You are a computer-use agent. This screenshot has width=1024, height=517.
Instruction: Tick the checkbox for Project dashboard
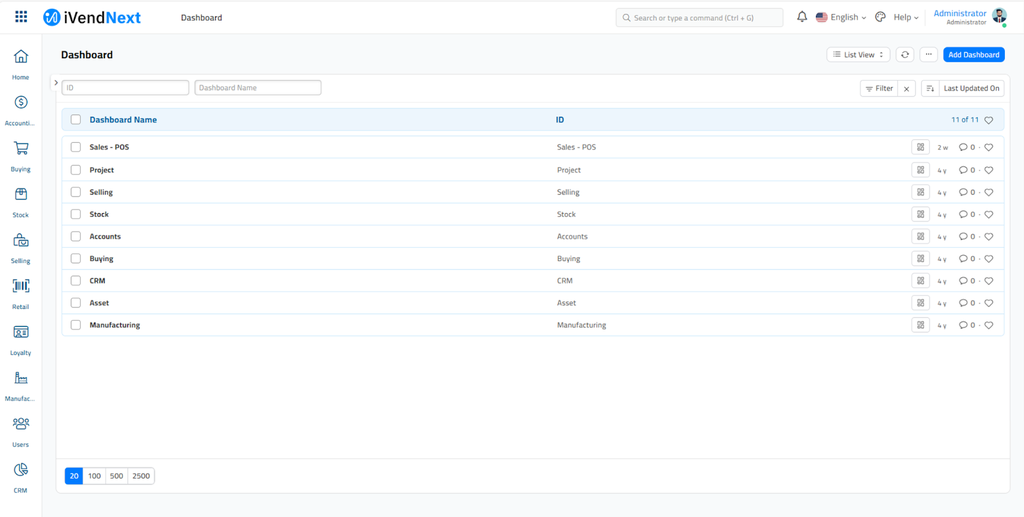[76, 170]
